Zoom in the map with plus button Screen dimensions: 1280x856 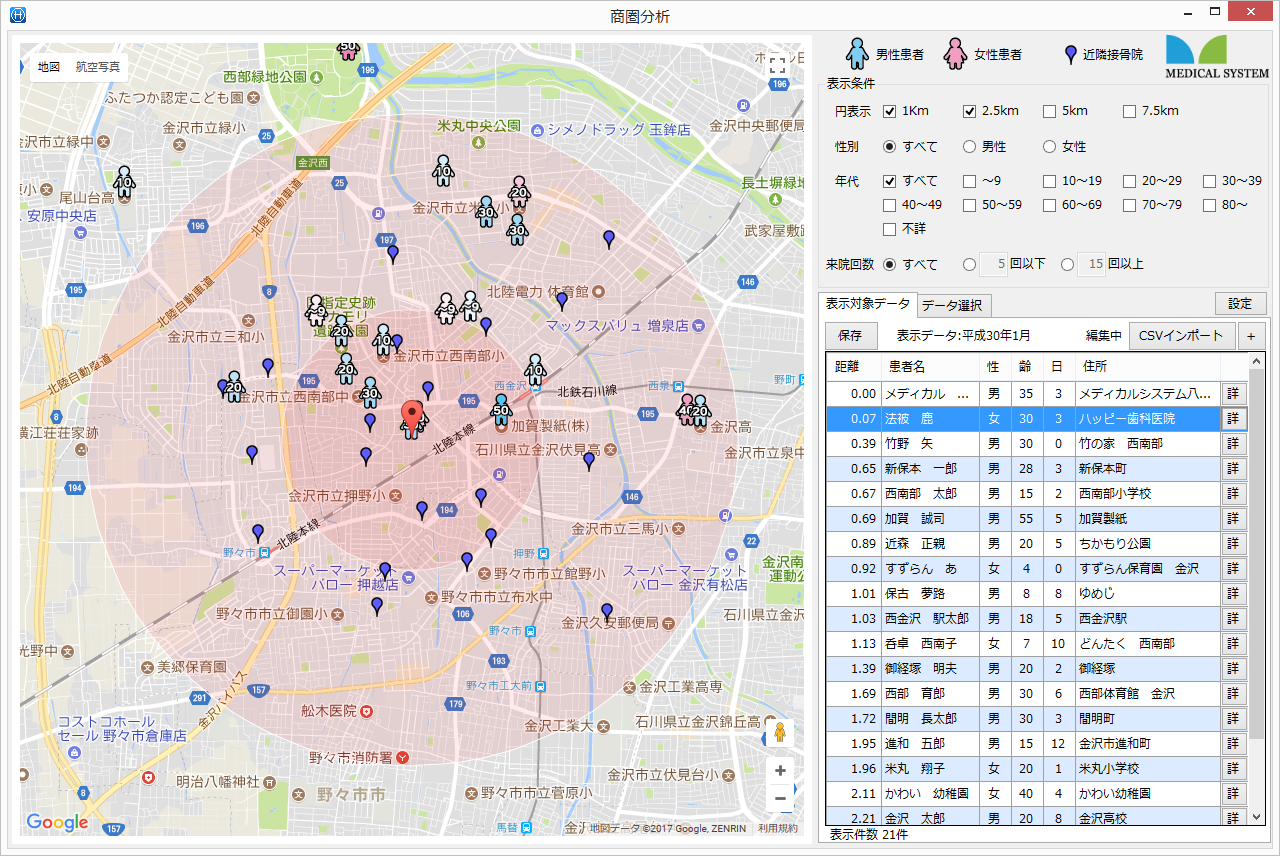click(780, 770)
